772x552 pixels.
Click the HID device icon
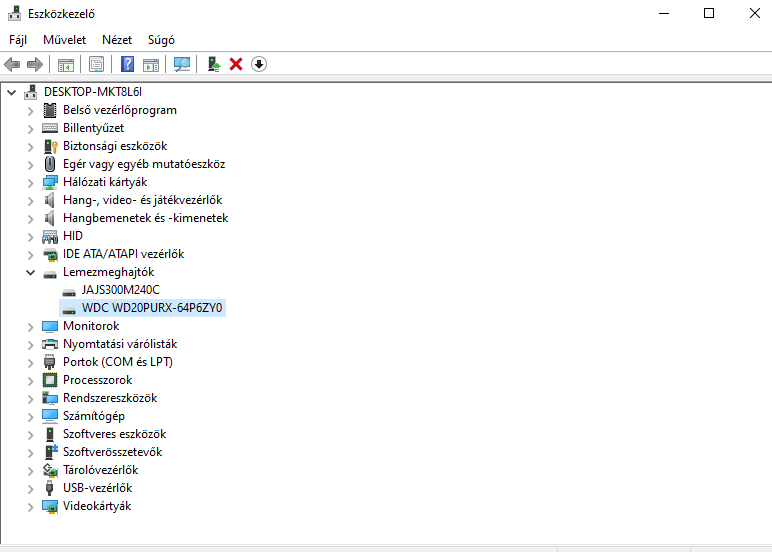[x=50, y=237]
